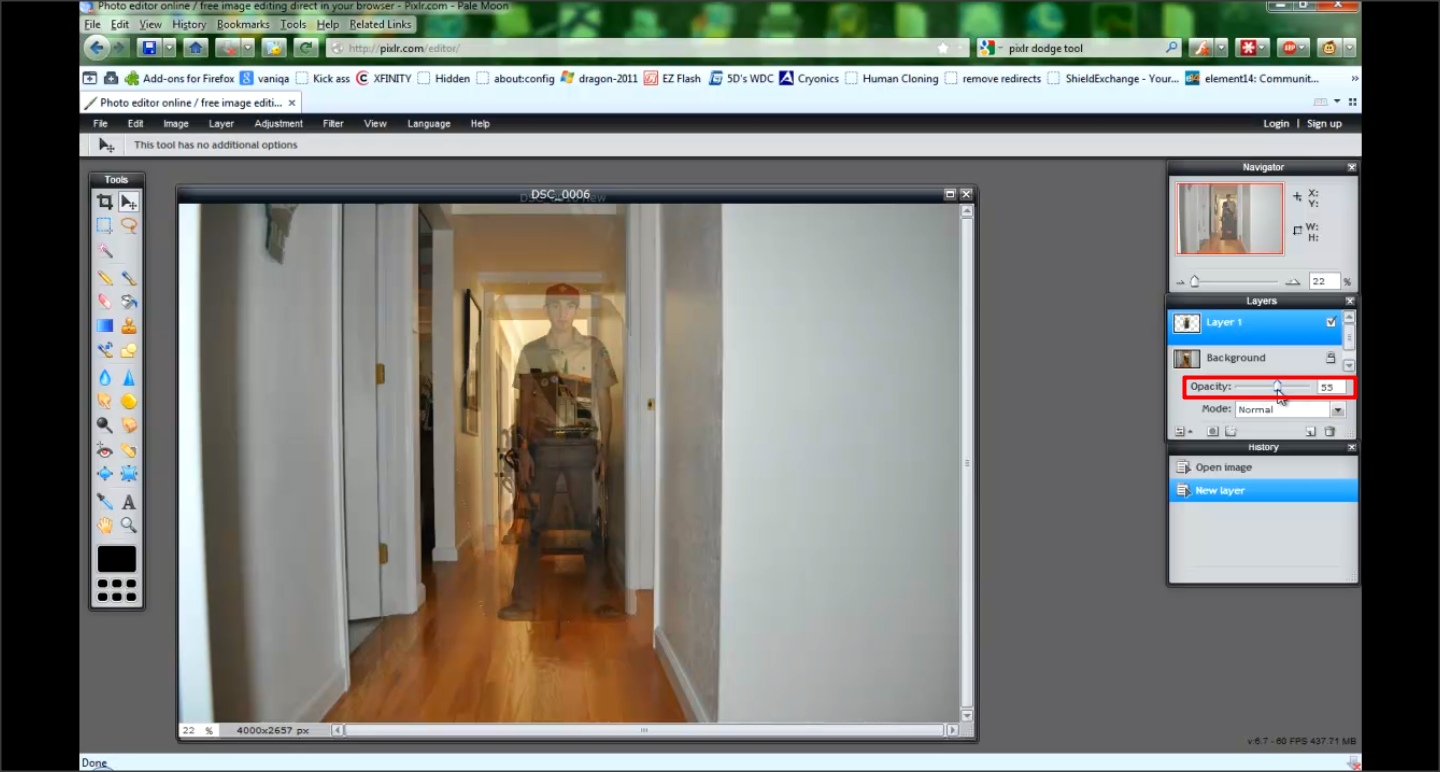Click the Layer styles icon
1440x772 pixels.
[1231, 432]
